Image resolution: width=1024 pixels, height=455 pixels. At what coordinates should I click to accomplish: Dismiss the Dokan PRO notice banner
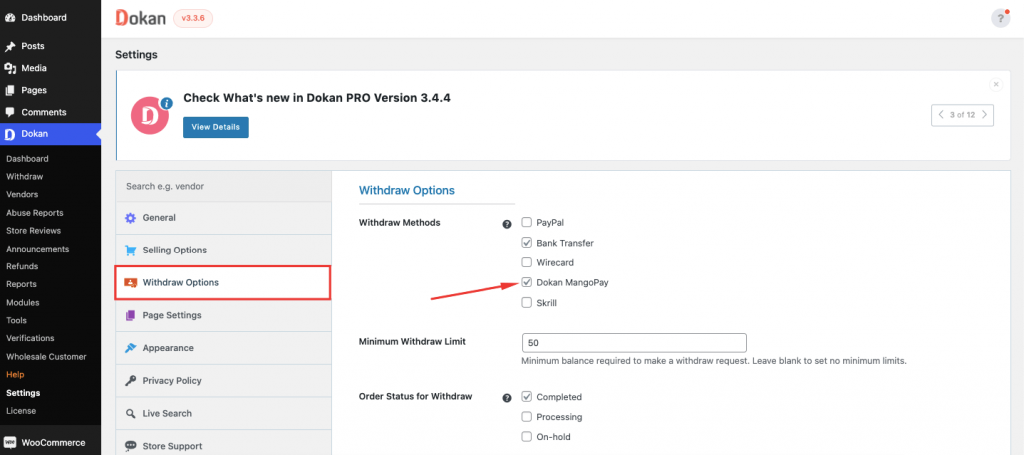pyautogui.click(x=996, y=84)
